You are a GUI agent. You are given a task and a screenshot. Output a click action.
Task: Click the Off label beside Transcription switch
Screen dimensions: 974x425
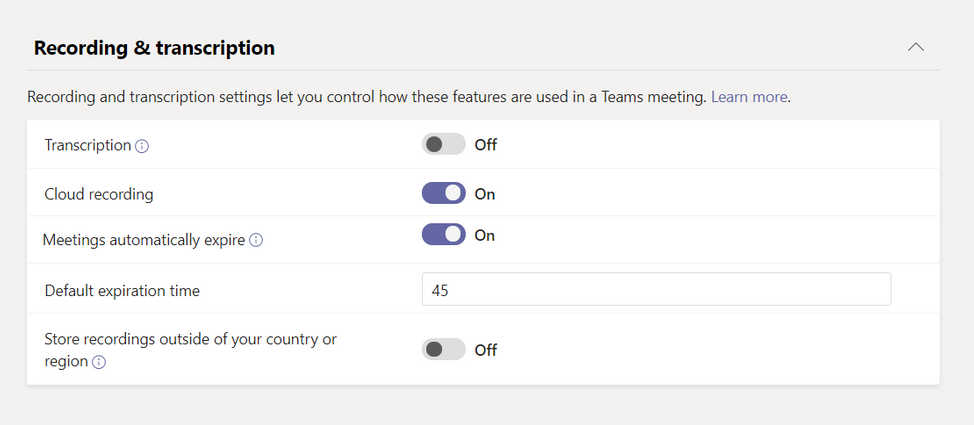486,145
